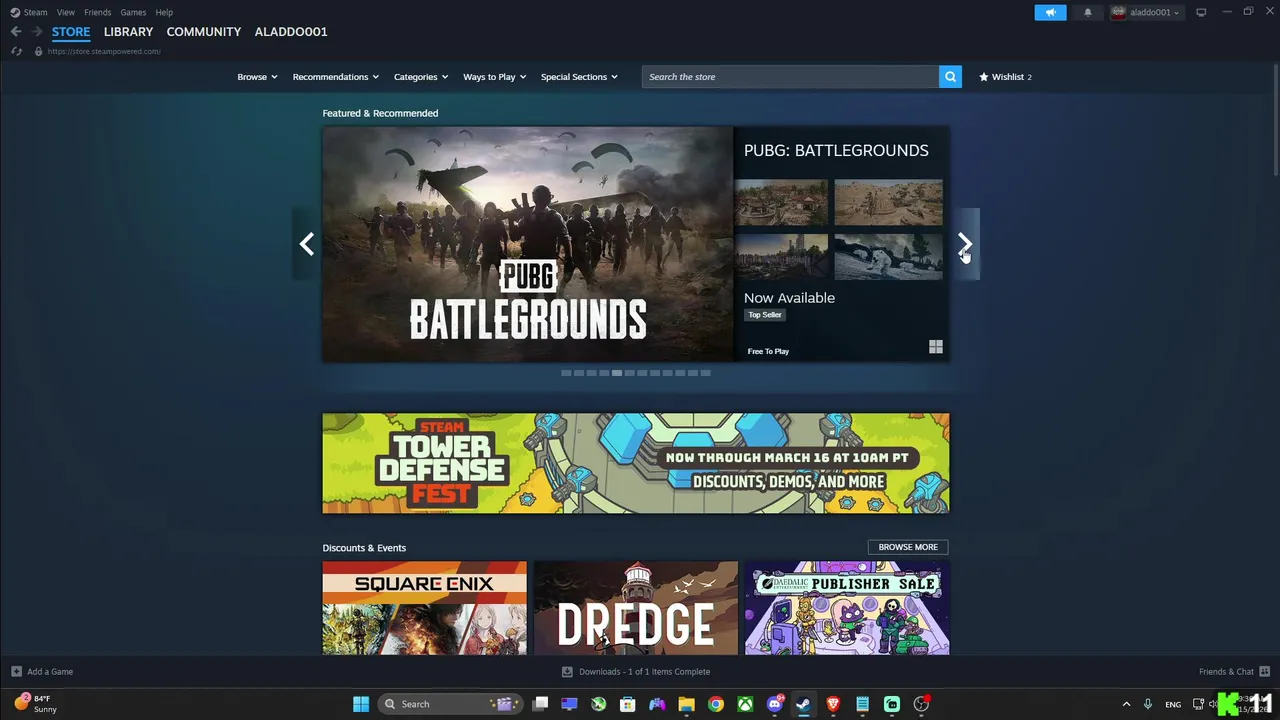Open the Xbox app from the taskbar
Viewport: 1280px width, 720px height.
pos(745,704)
